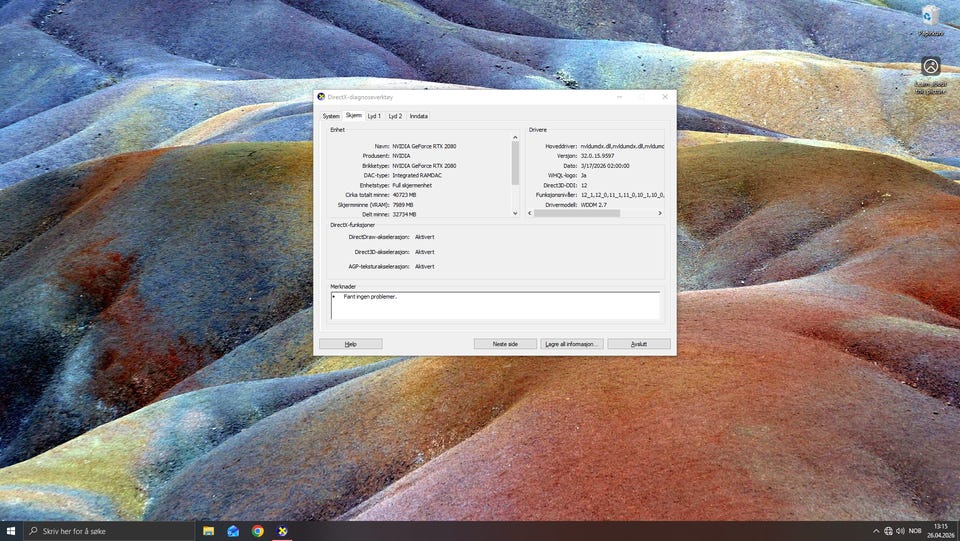This screenshot has height=541, width=960.
Task: Open File Explorer from the taskbar
Action: [x=208, y=531]
